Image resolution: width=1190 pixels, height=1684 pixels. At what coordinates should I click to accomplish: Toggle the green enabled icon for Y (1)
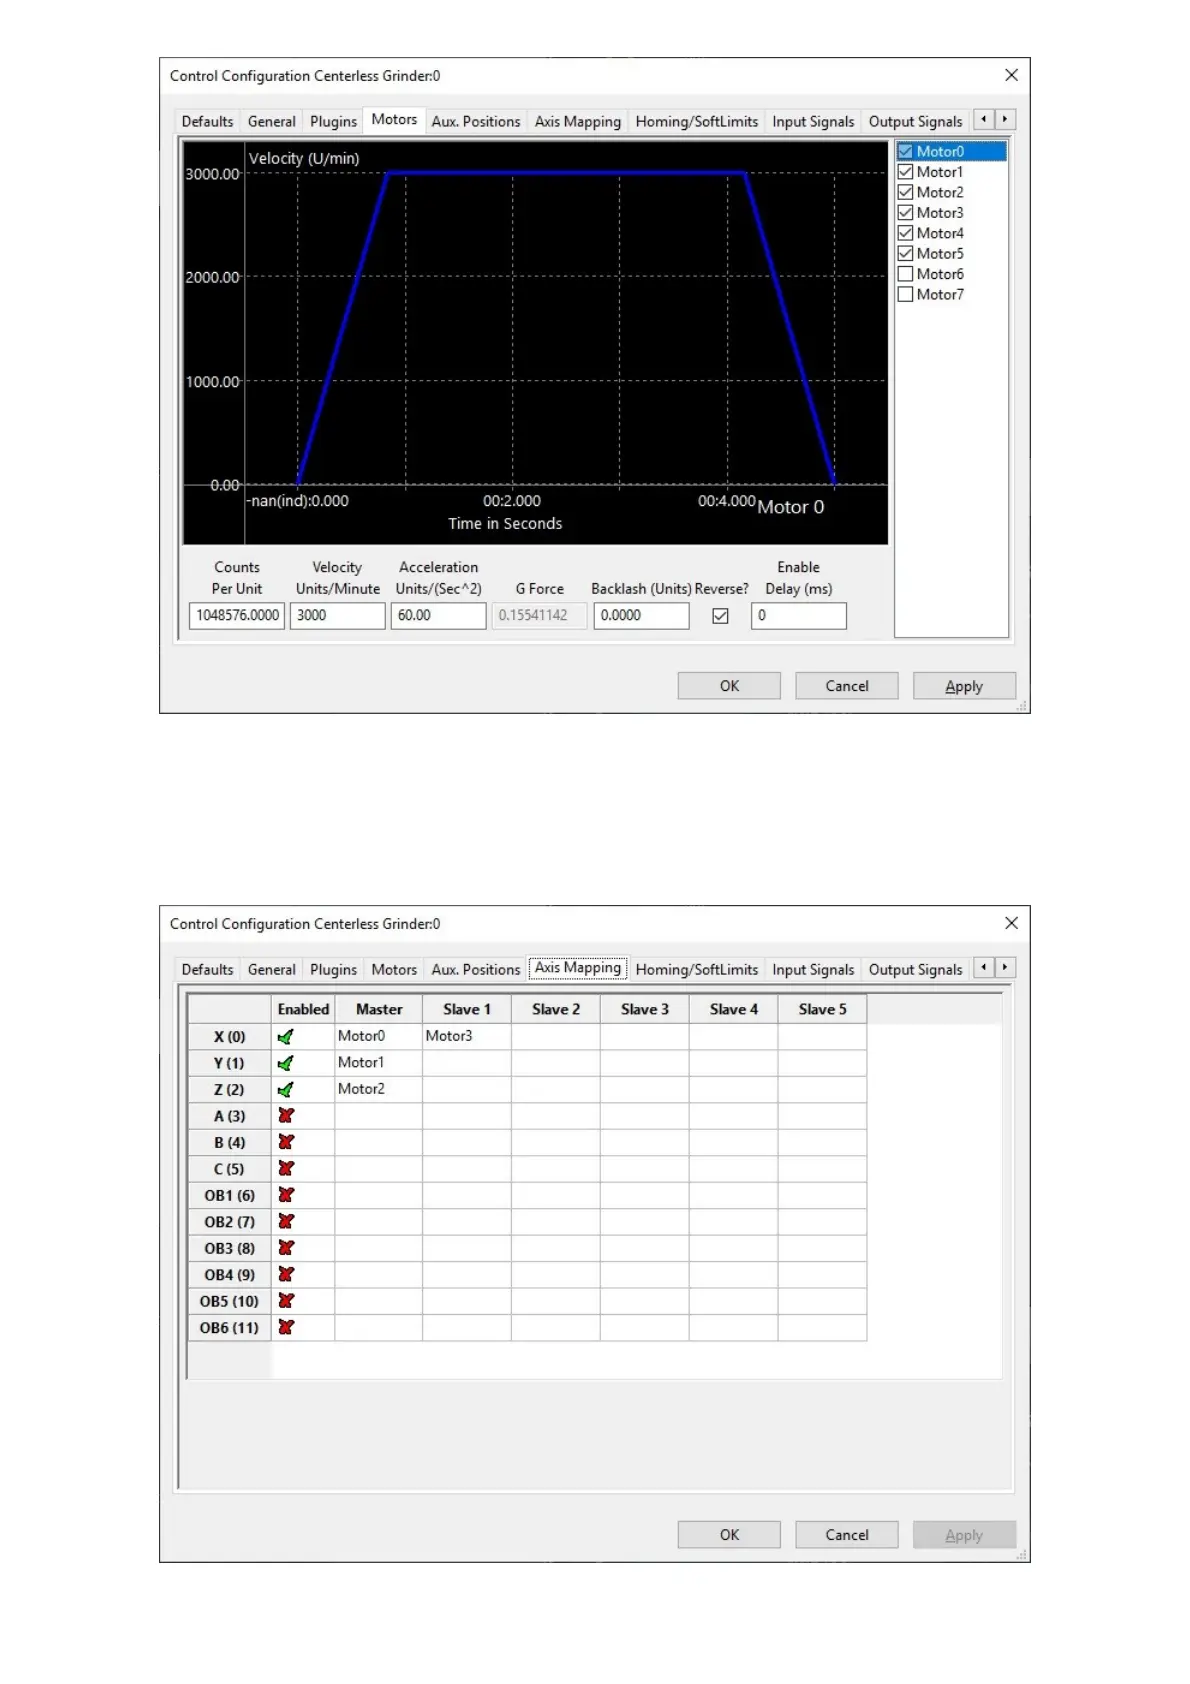[286, 1063]
